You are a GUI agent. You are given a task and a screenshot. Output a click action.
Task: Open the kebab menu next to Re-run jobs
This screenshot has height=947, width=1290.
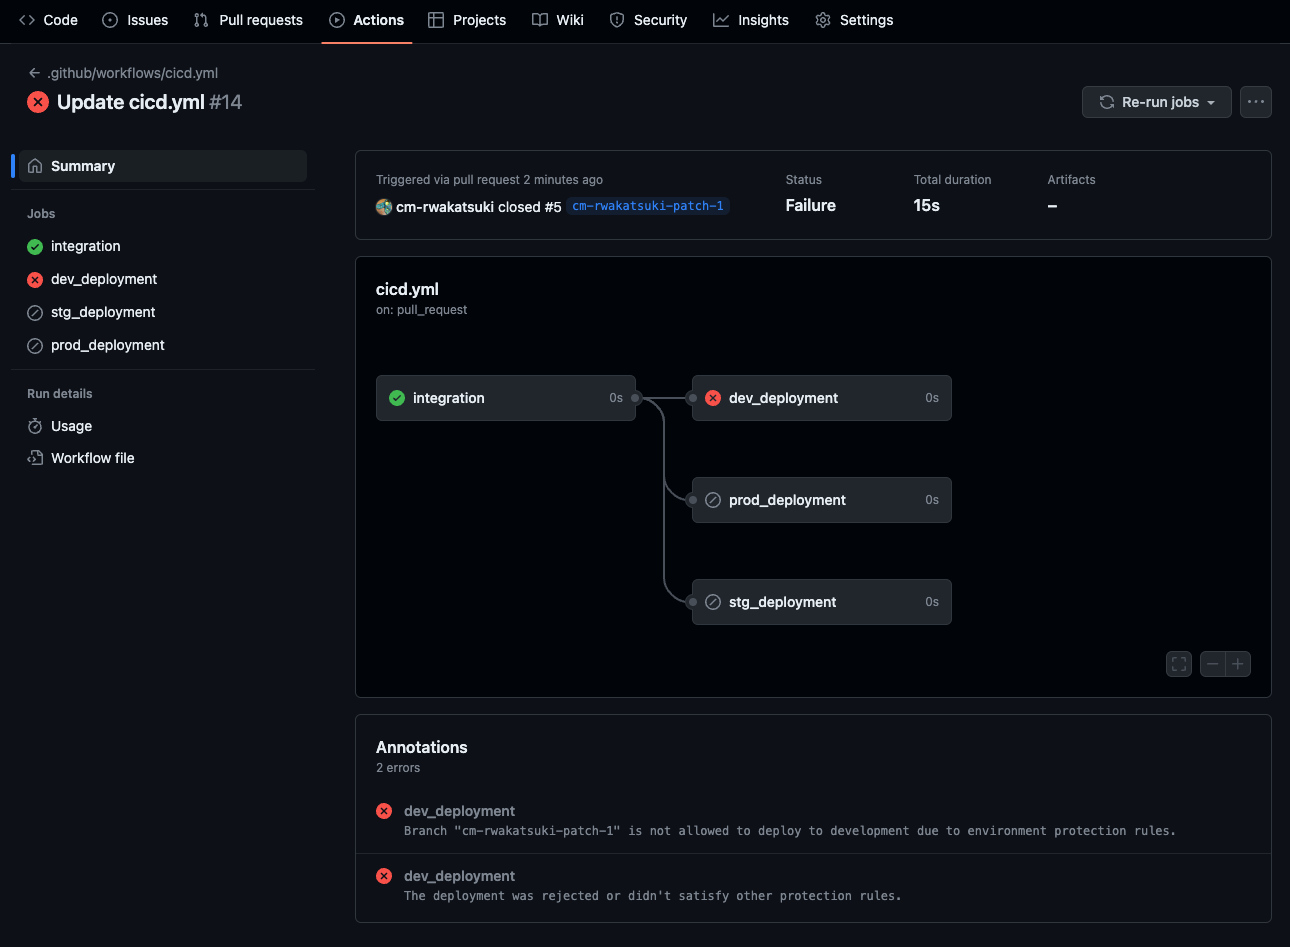tap(1255, 101)
